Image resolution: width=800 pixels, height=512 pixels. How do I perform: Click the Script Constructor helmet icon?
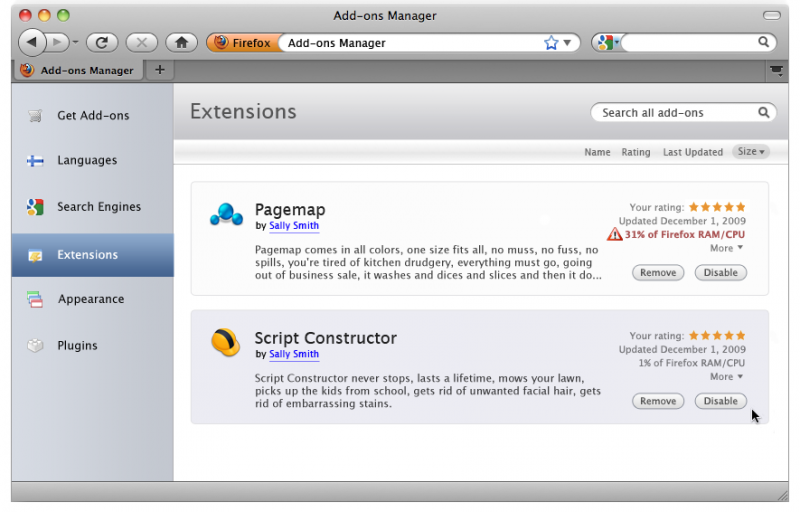pos(225,343)
